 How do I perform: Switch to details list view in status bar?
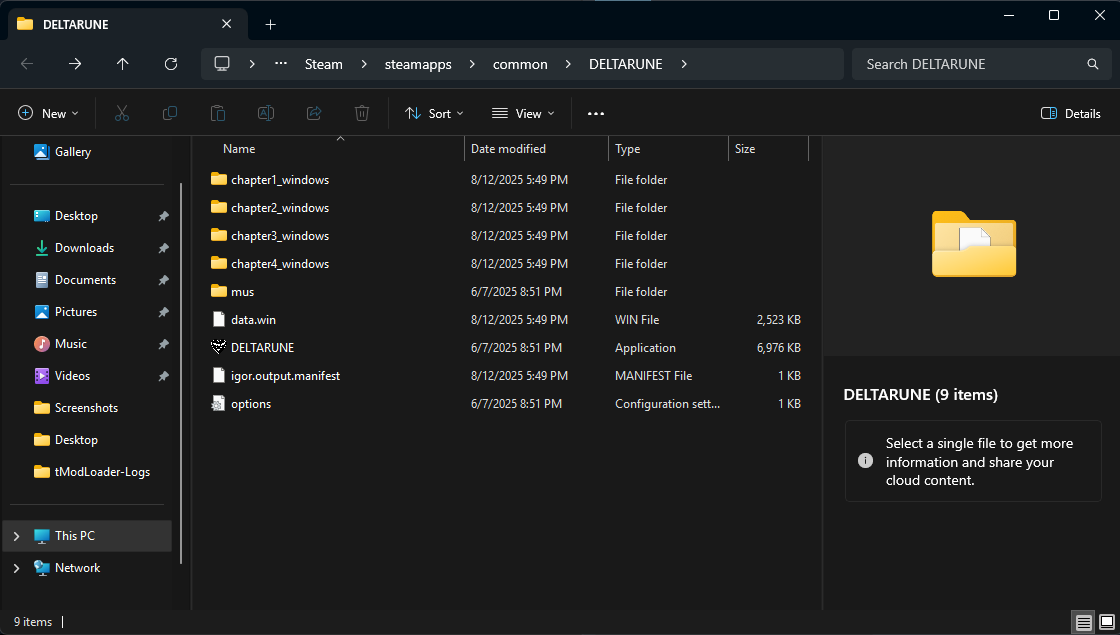[1084, 622]
